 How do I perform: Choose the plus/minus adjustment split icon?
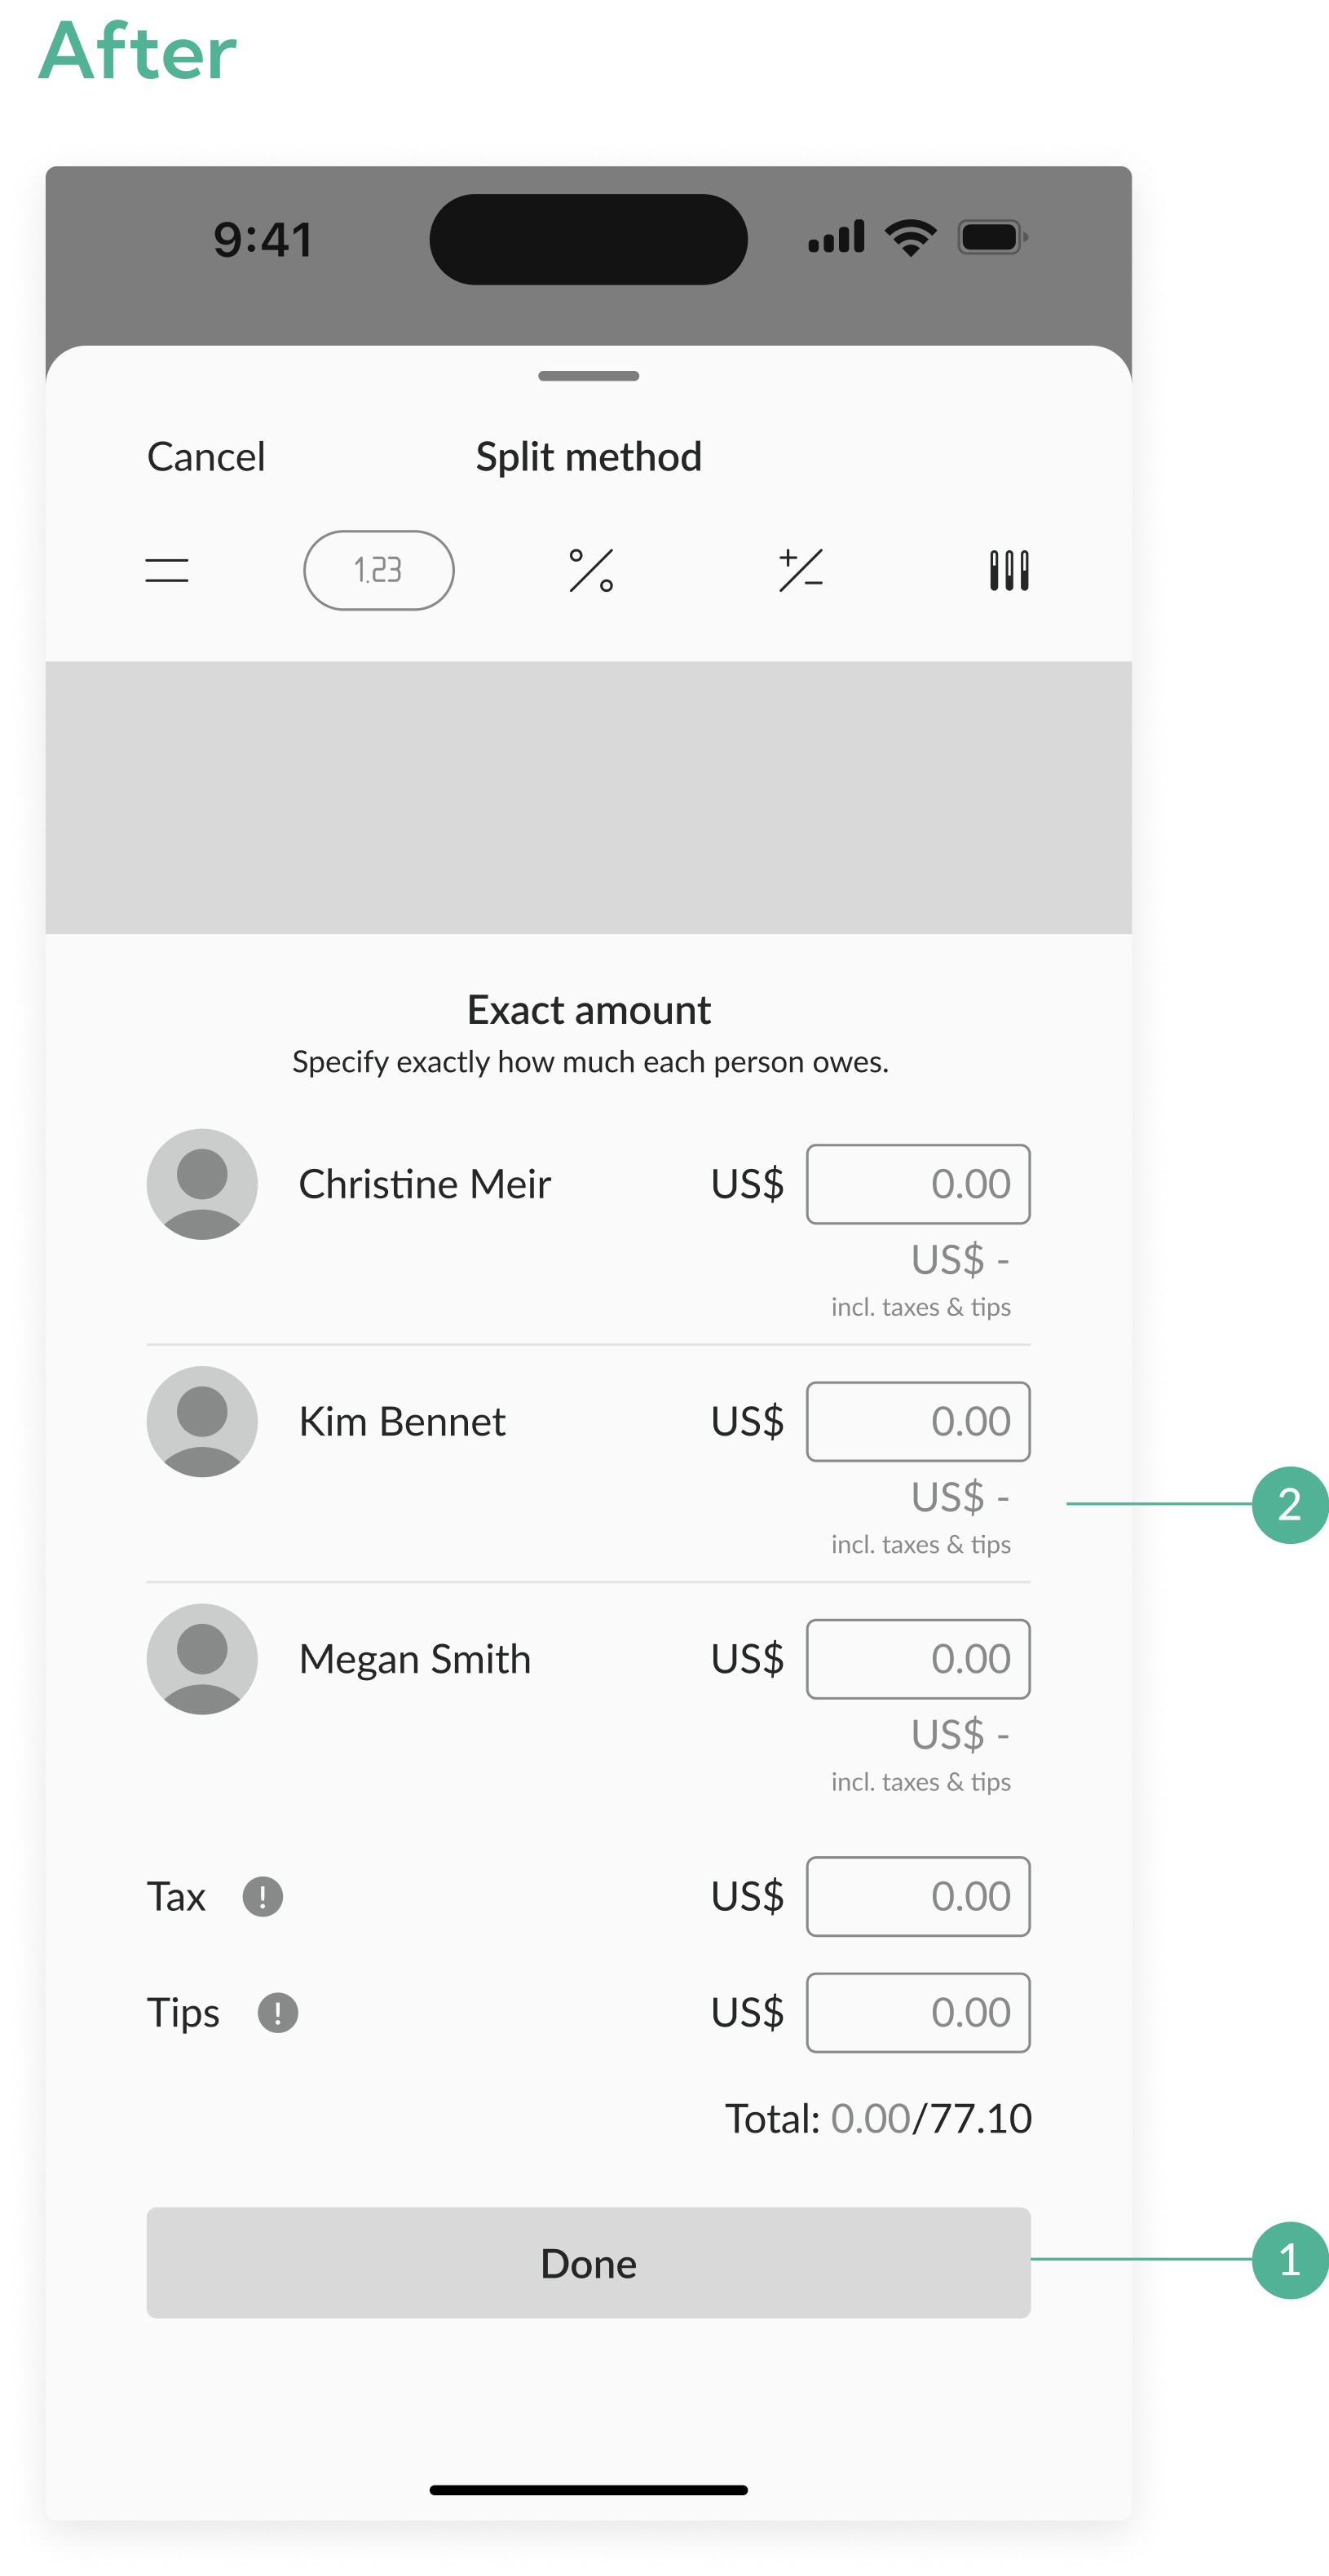[800, 570]
